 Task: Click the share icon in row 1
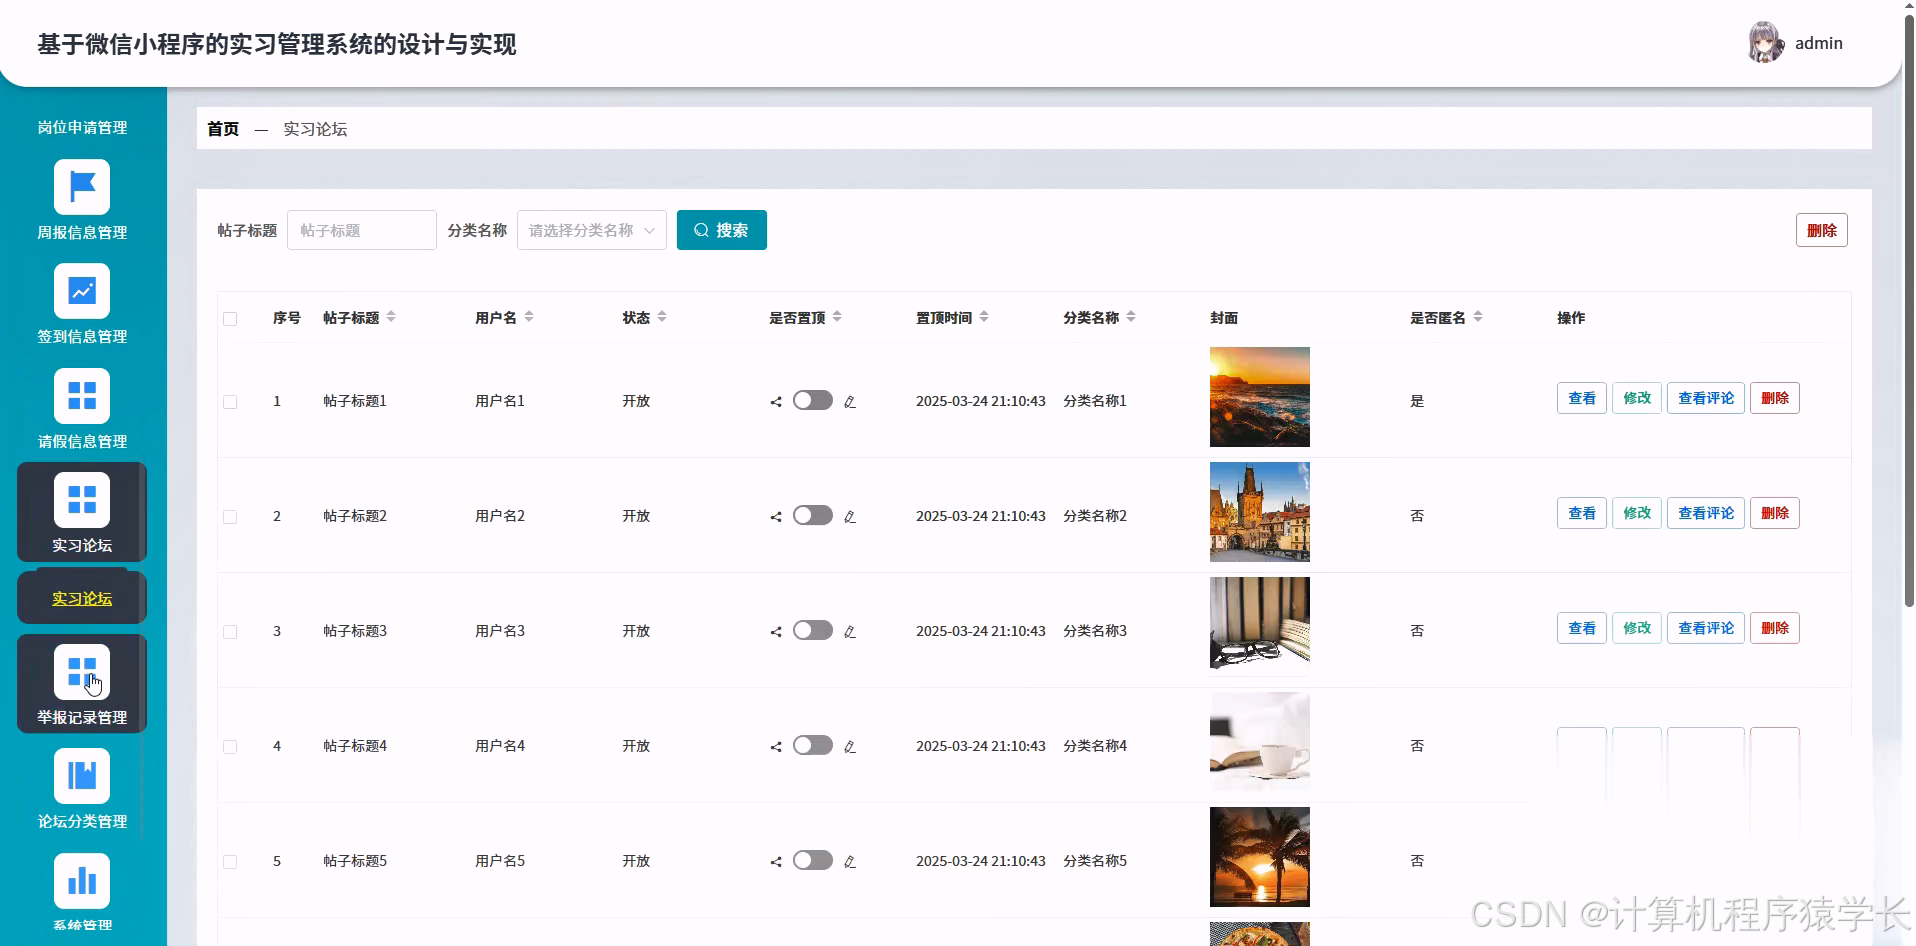click(776, 401)
